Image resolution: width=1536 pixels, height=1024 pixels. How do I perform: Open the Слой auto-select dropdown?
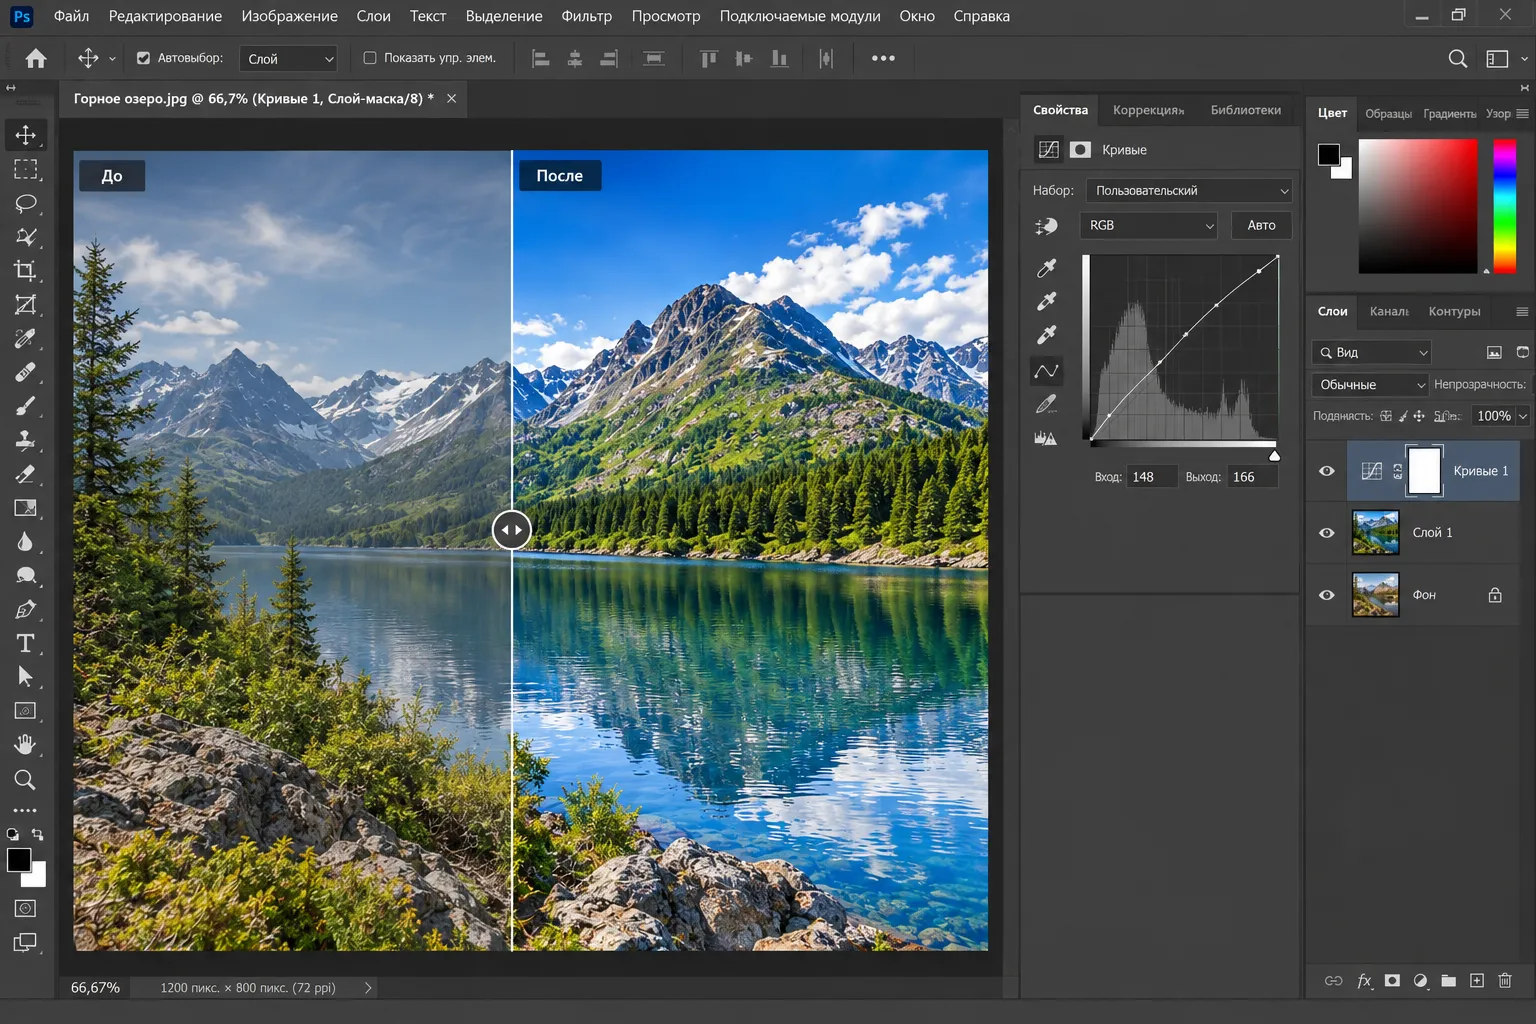(x=289, y=59)
